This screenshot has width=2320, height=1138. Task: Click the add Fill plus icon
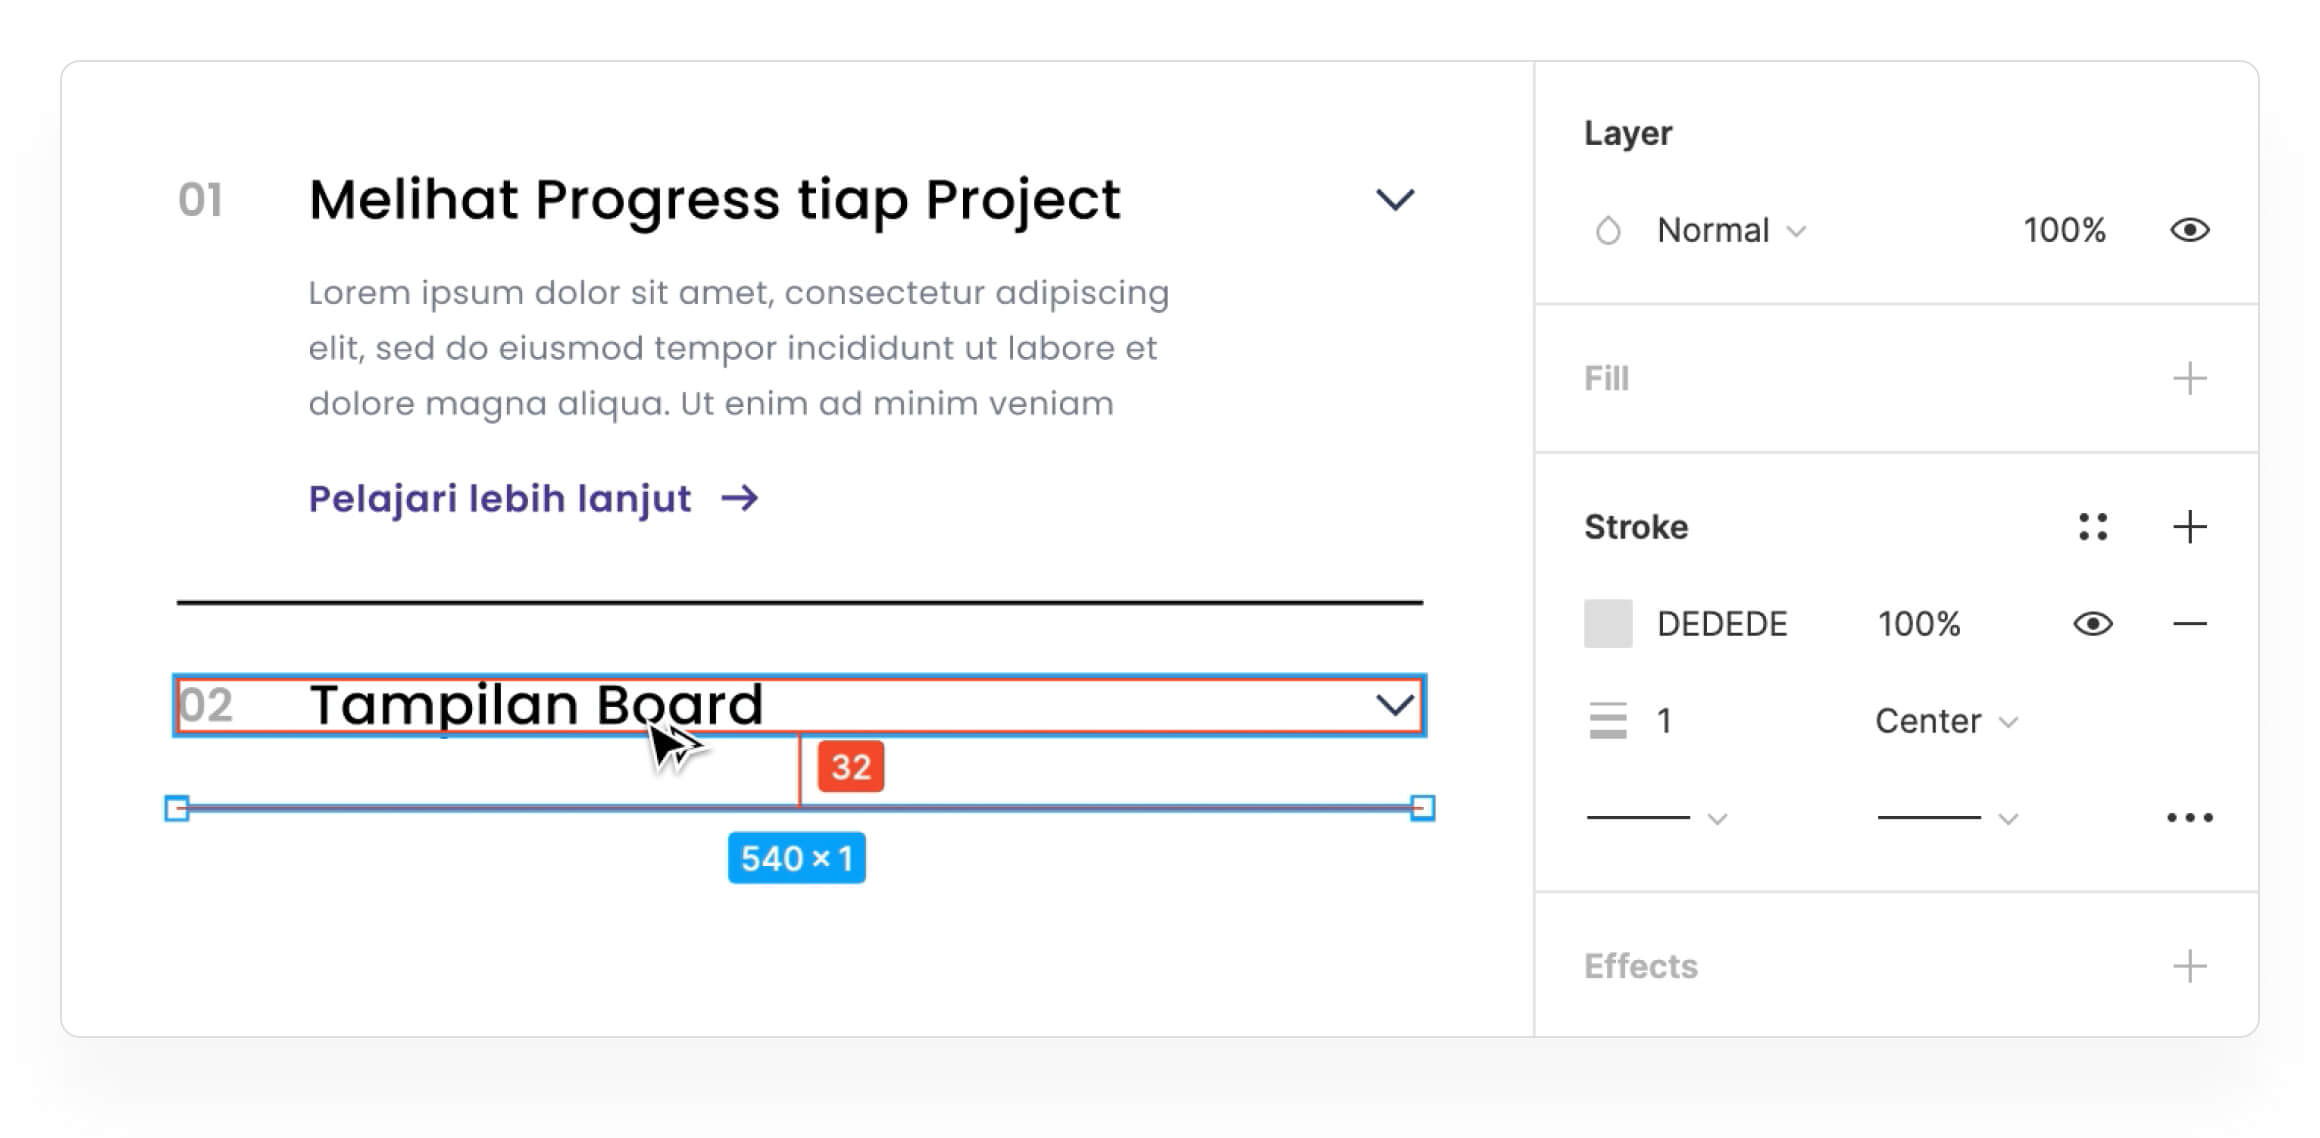point(2189,379)
